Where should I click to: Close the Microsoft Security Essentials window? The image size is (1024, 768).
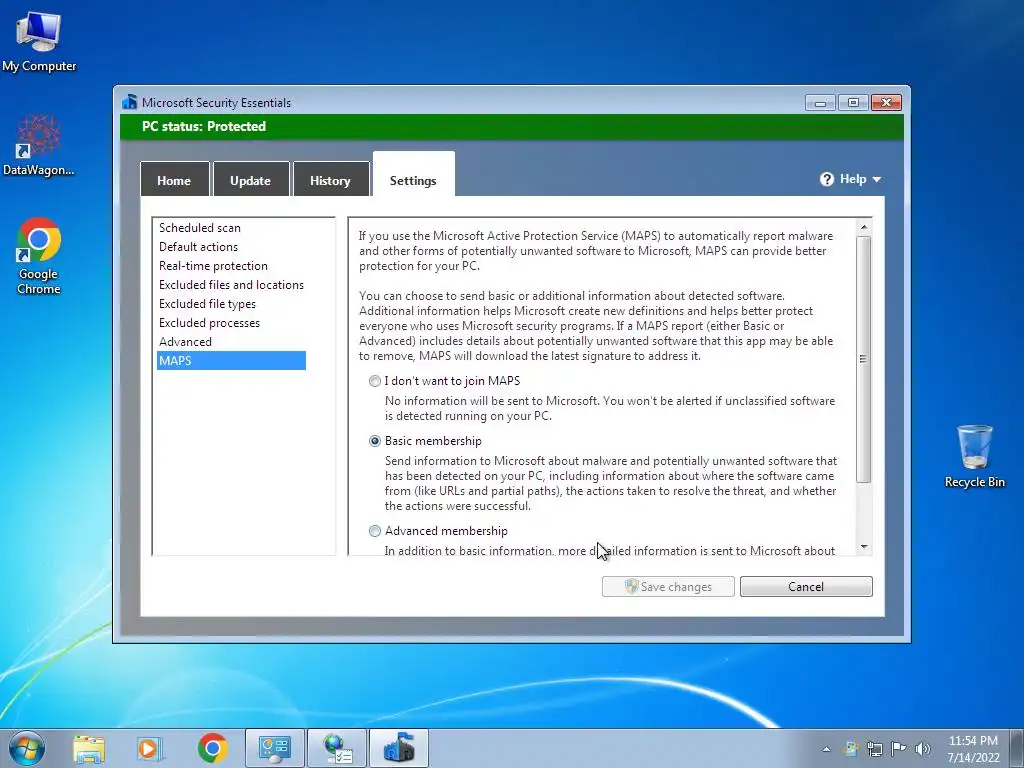886,103
